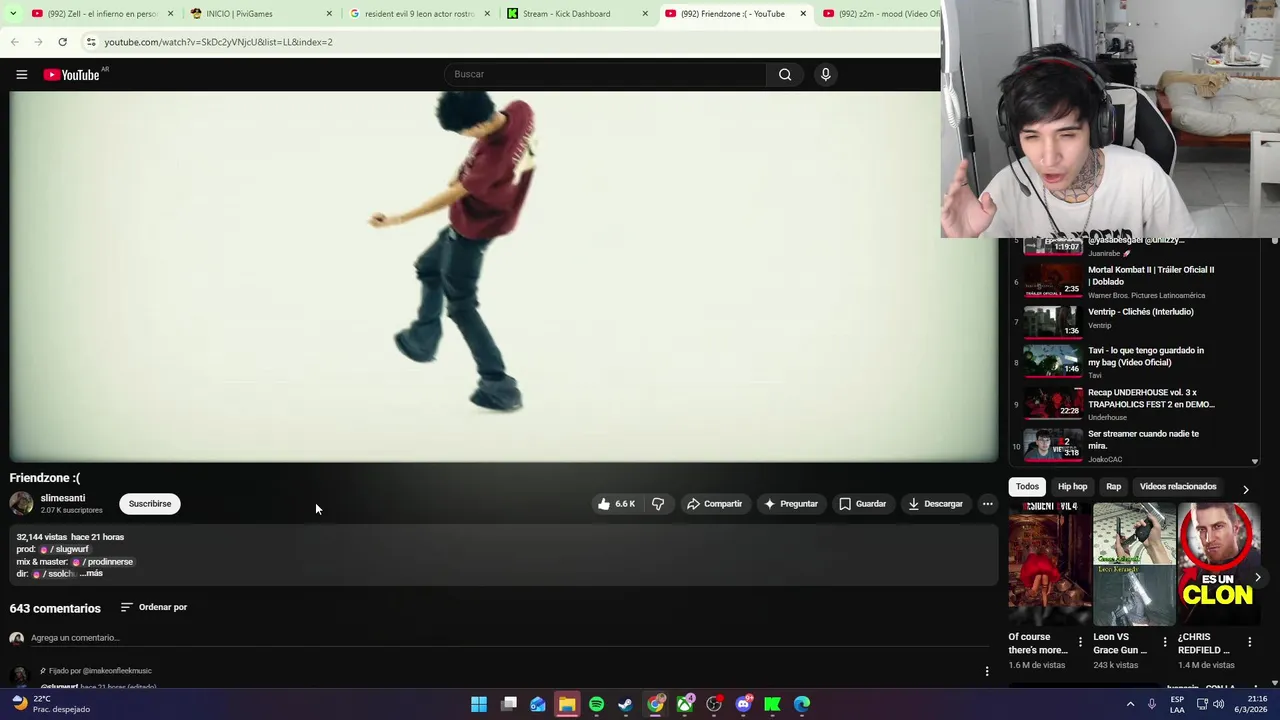Open the ¿CHRIS REDFIELD short thumbnail
This screenshot has height=720, width=1280.
pyautogui.click(x=1219, y=564)
